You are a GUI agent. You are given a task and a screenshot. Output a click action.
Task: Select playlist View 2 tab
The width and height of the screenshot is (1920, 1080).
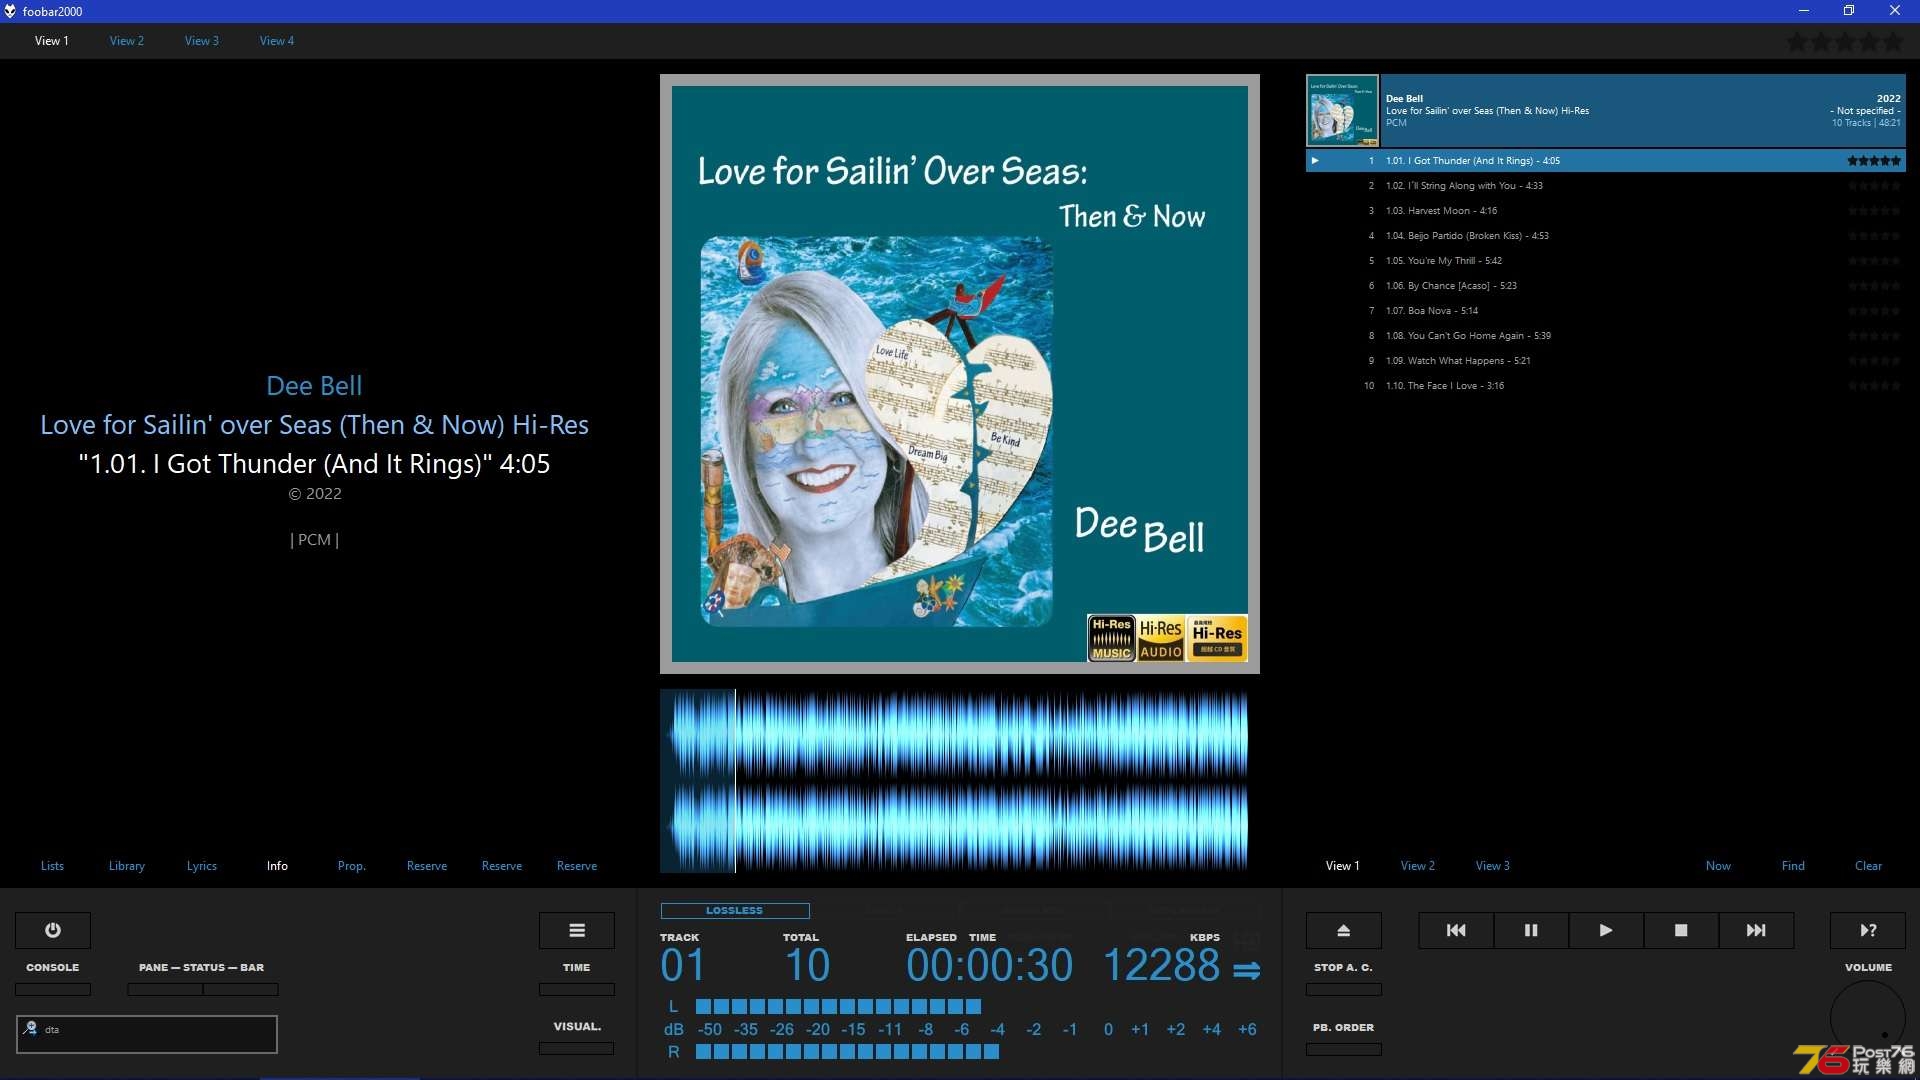coord(1418,866)
